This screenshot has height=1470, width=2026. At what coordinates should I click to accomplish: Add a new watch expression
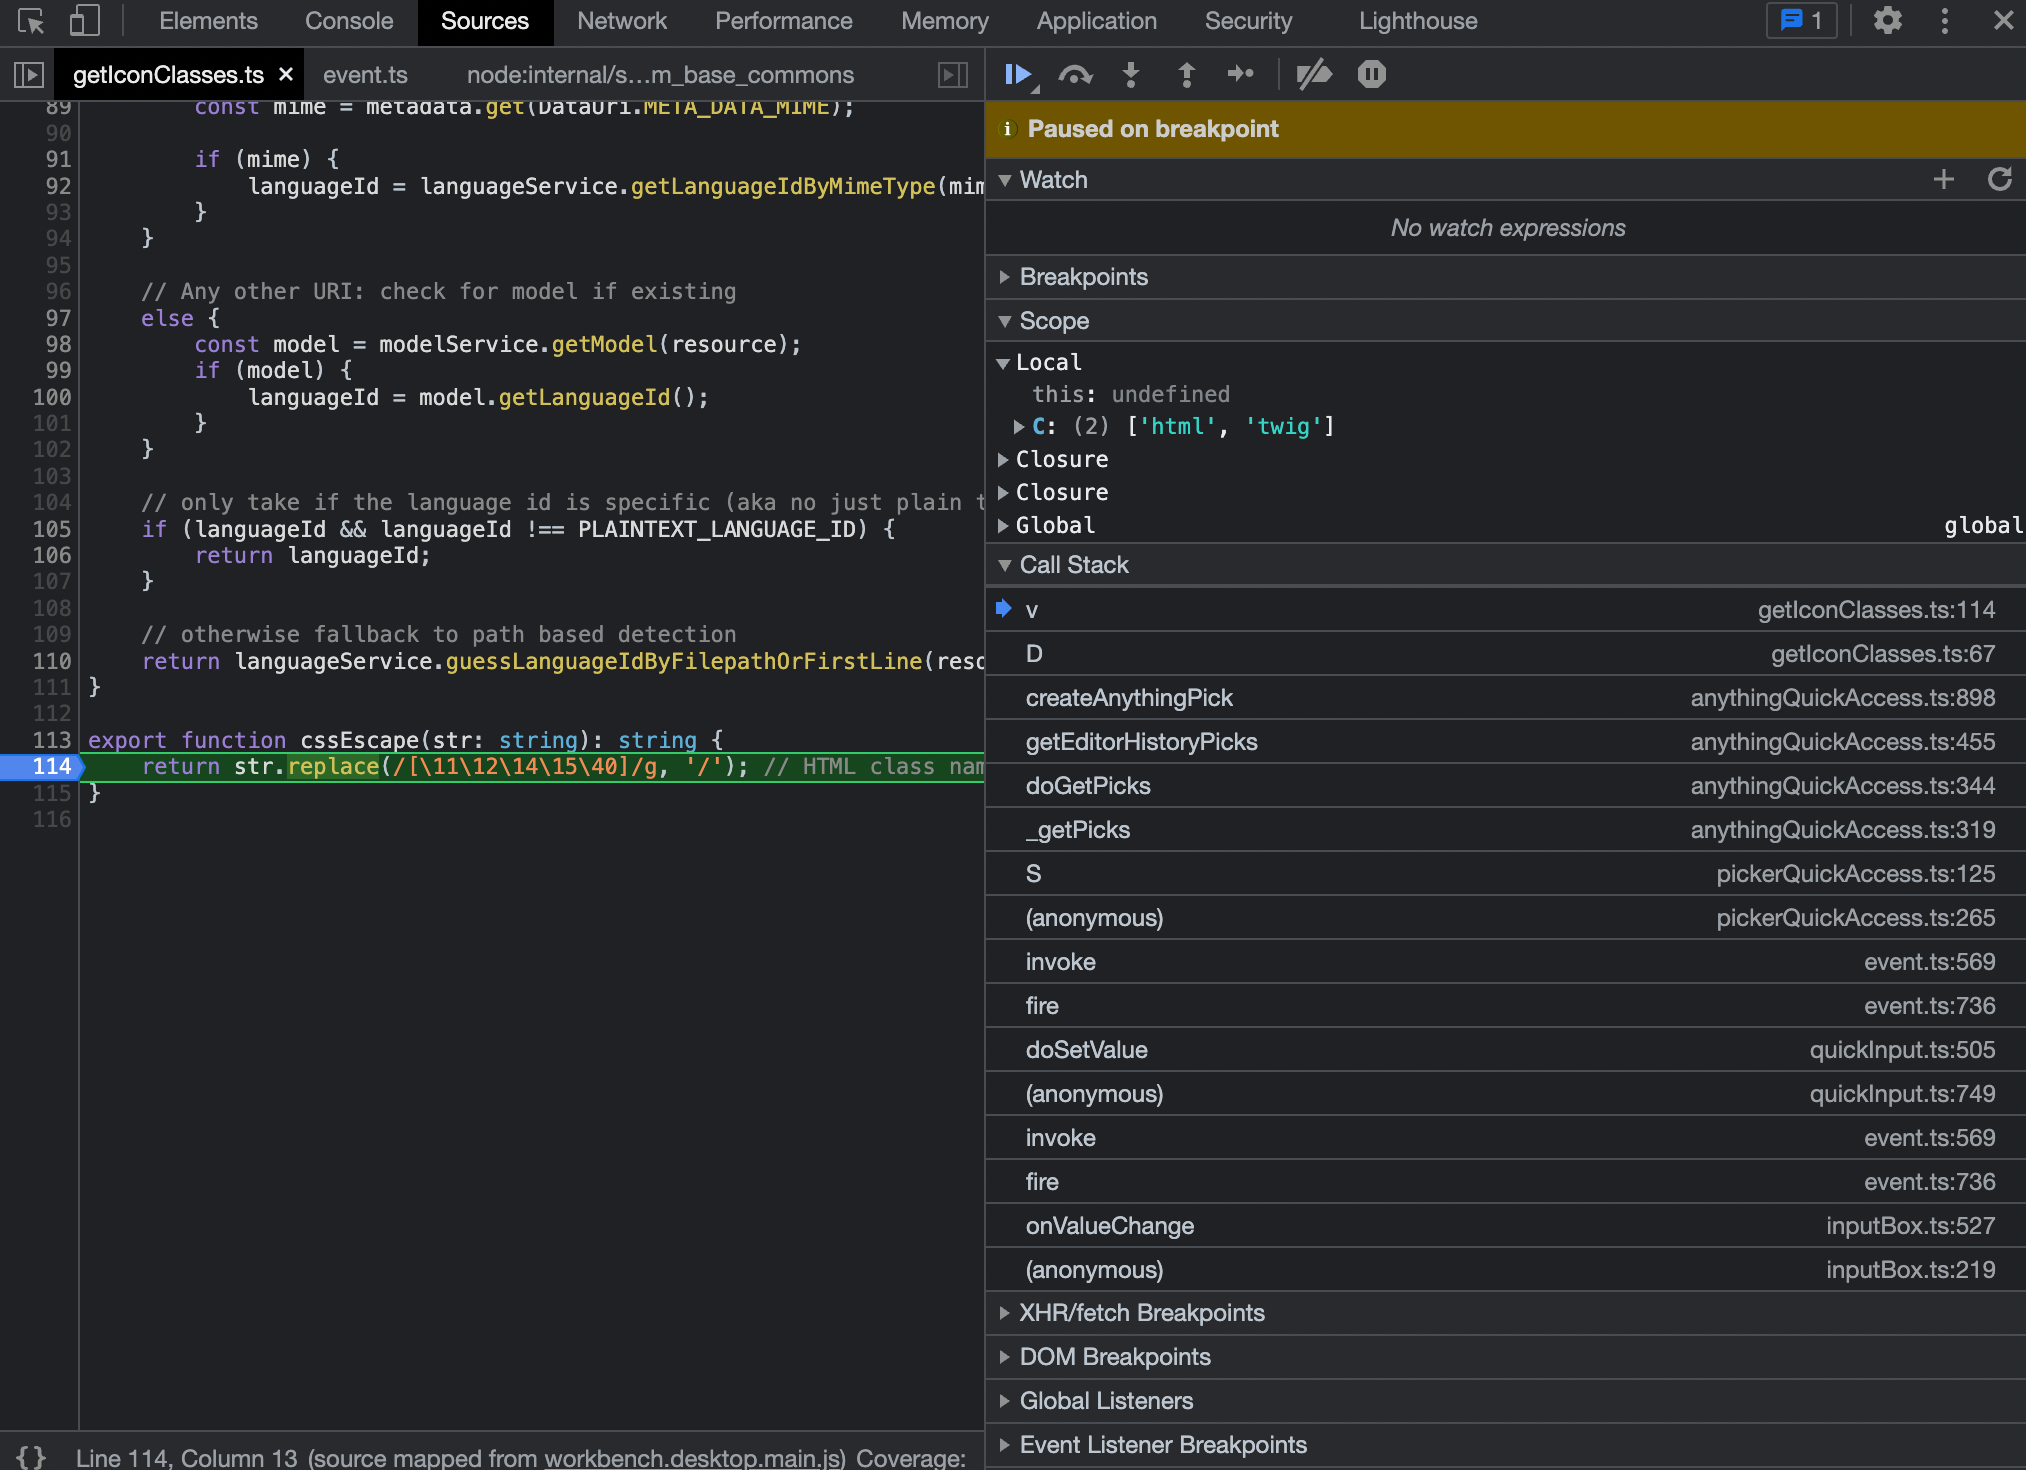(x=1944, y=179)
